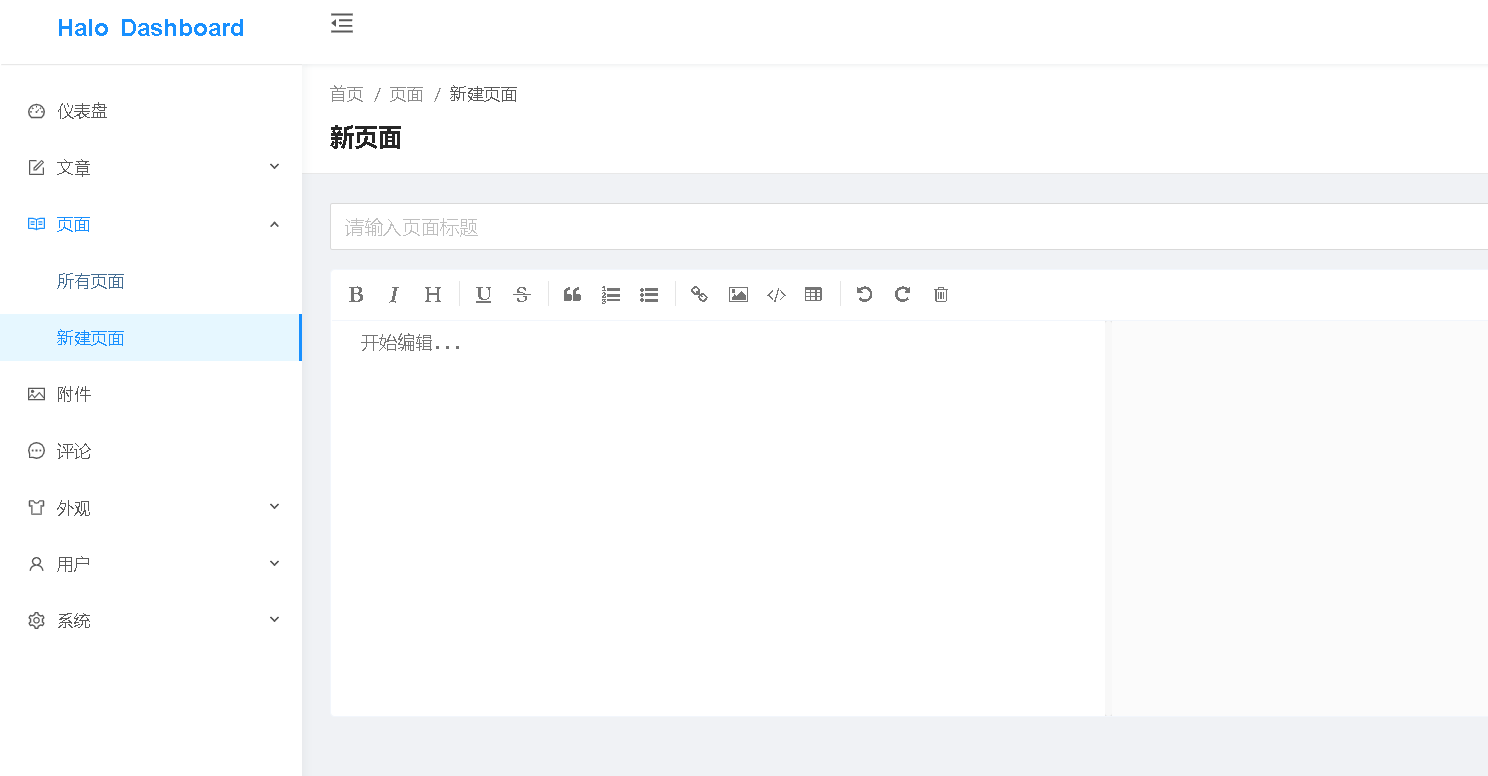Image resolution: width=1488 pixels, height=776 pixels.
Task: Open 所有页面 submenu item
Action: pyautogui.click(x=151, y=281)
